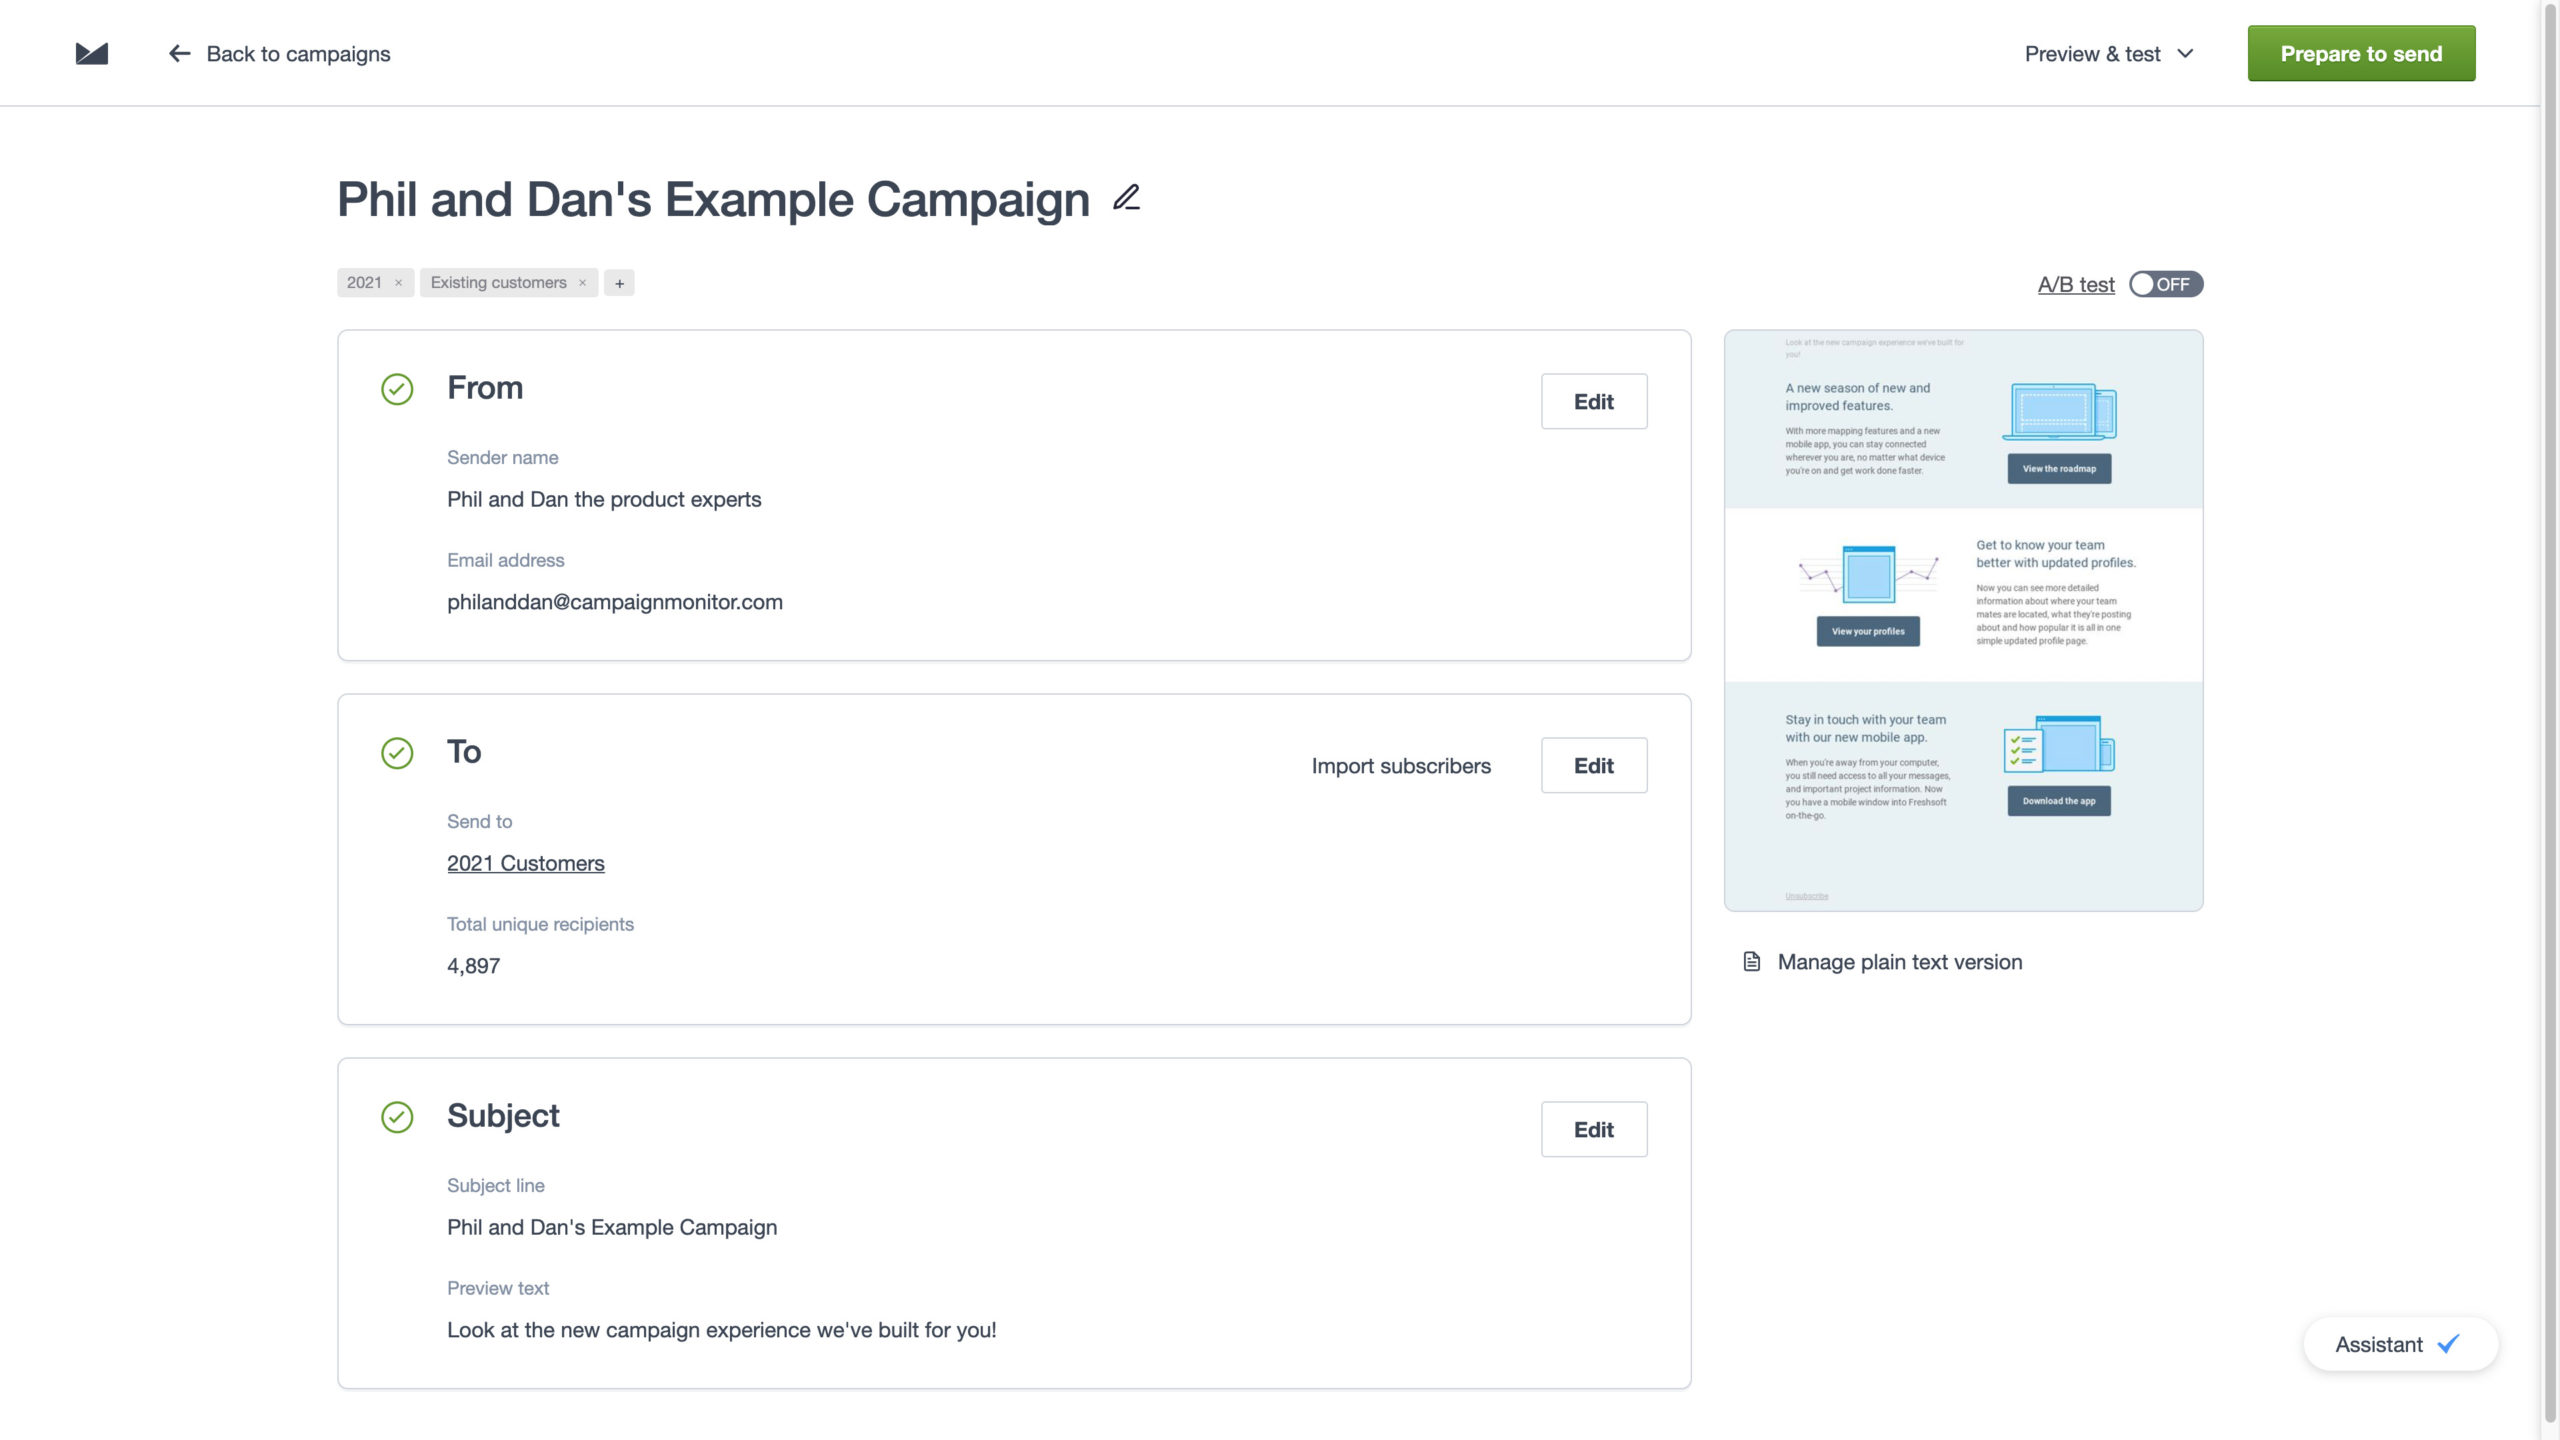The image size is (2560, 1440).
Task: Click the Campaign Monitor envelope logo
Action: pyautogui.click(x=91, y=54)
